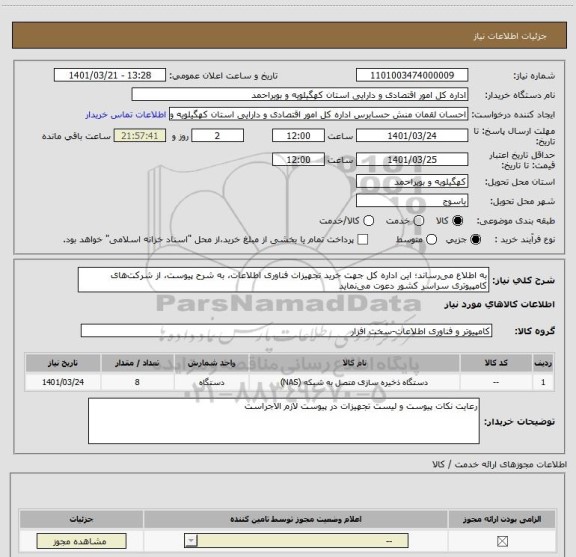Click the price validity 12:00 time field
576x557 pixels.
[298, 159]
